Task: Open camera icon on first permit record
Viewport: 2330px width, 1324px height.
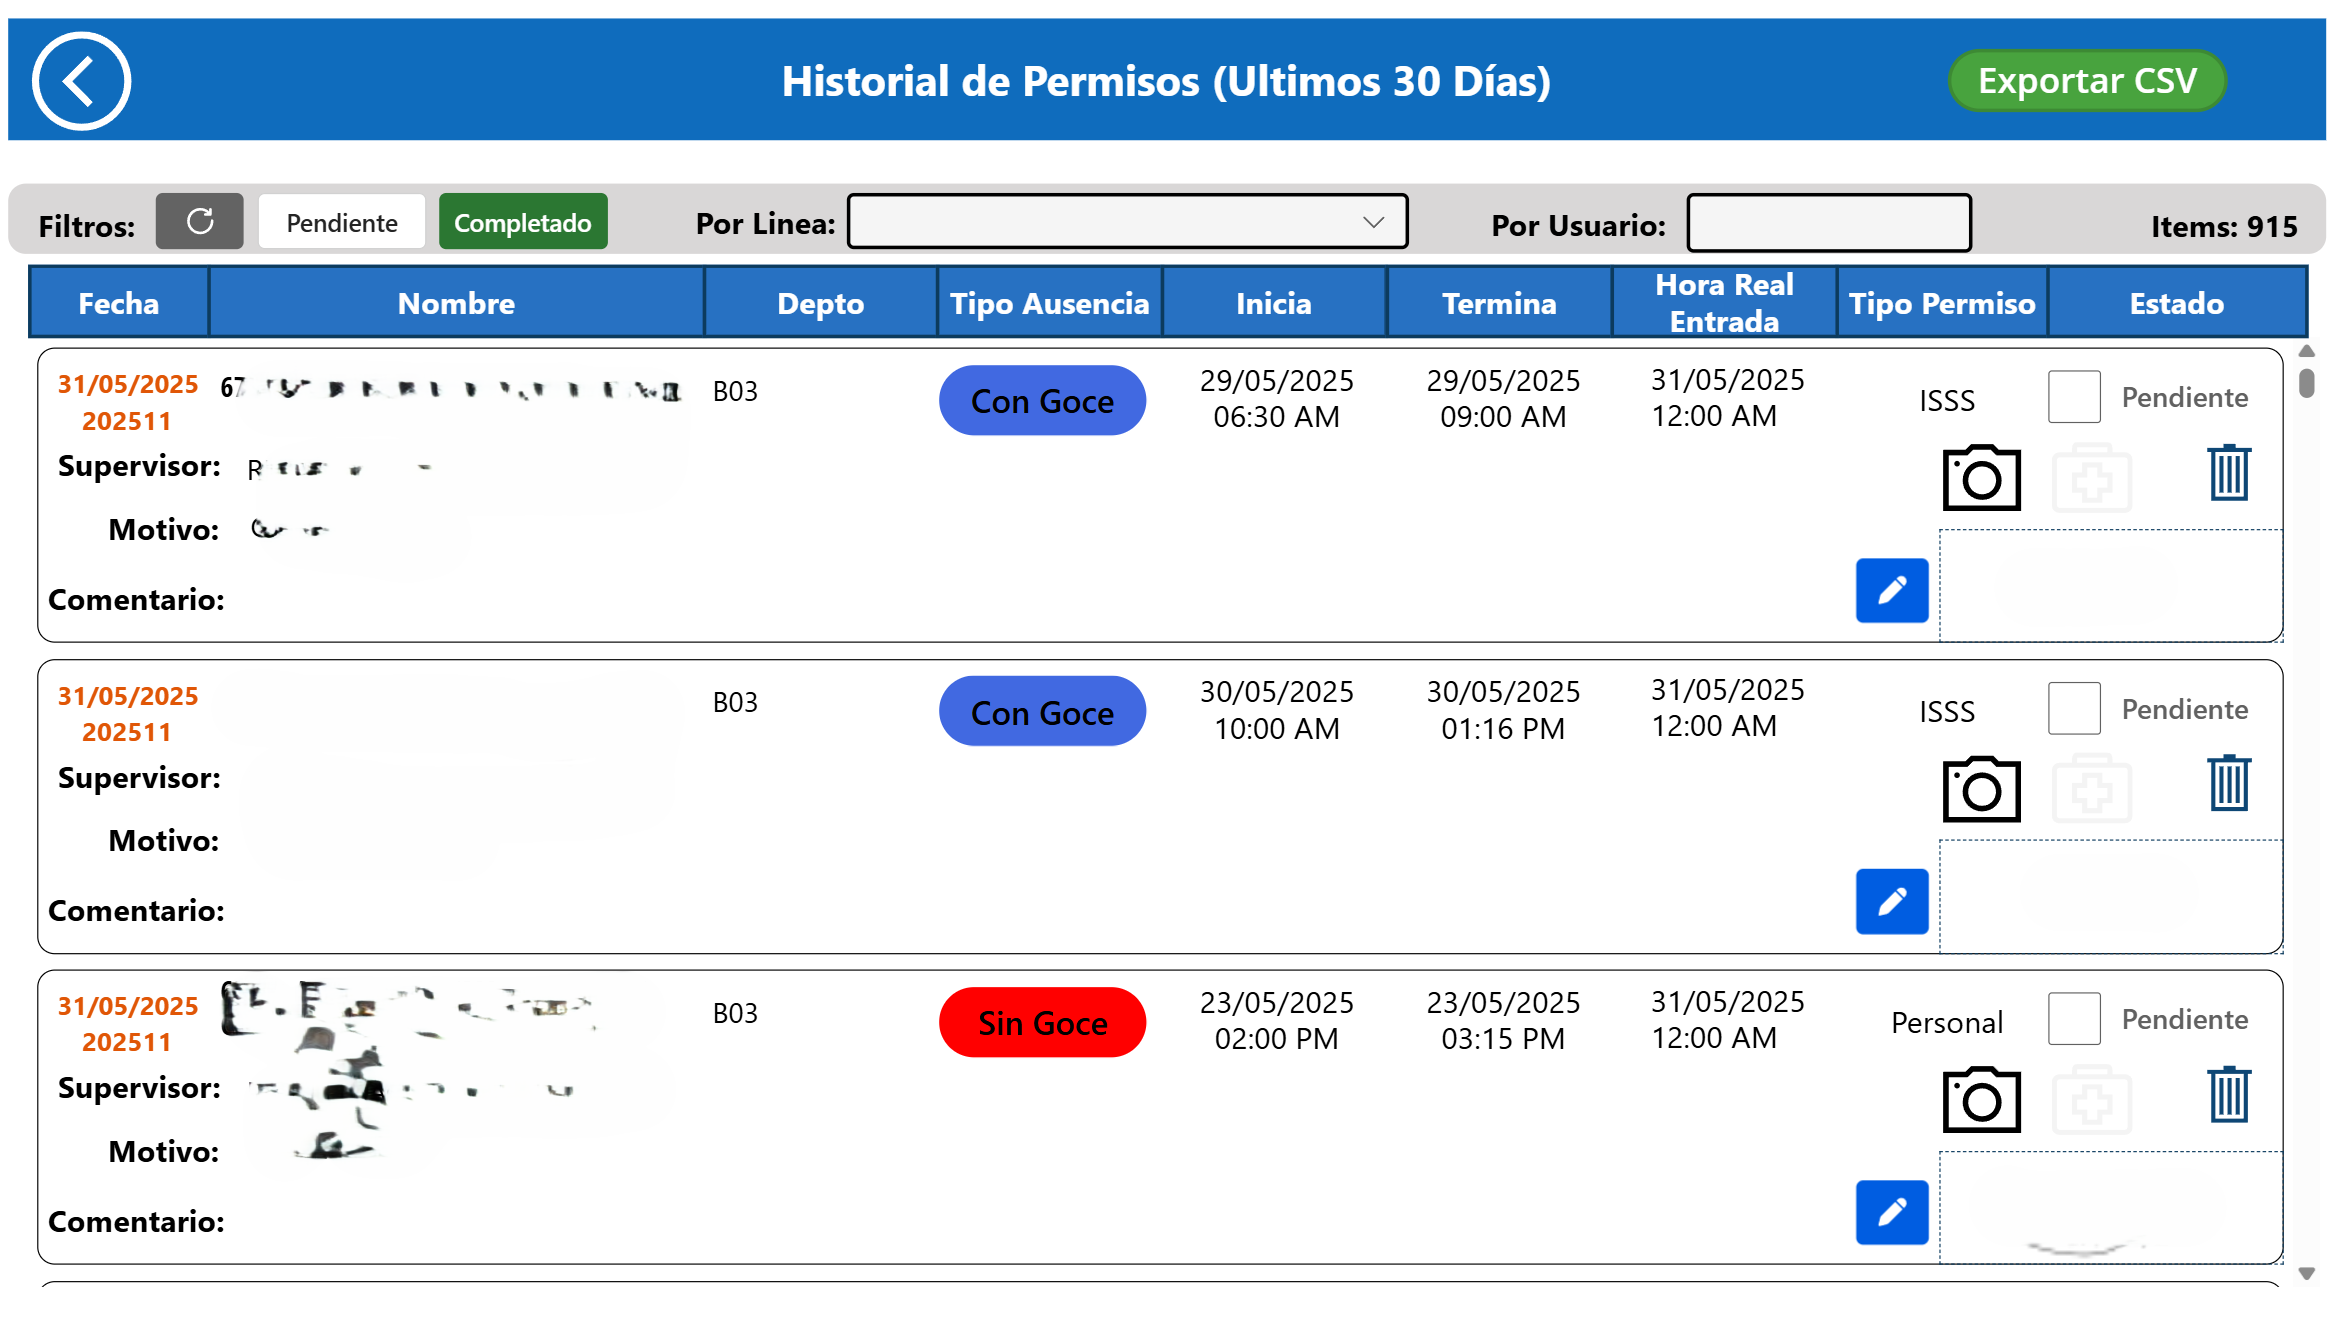Action: click(x=1980, y=478)
